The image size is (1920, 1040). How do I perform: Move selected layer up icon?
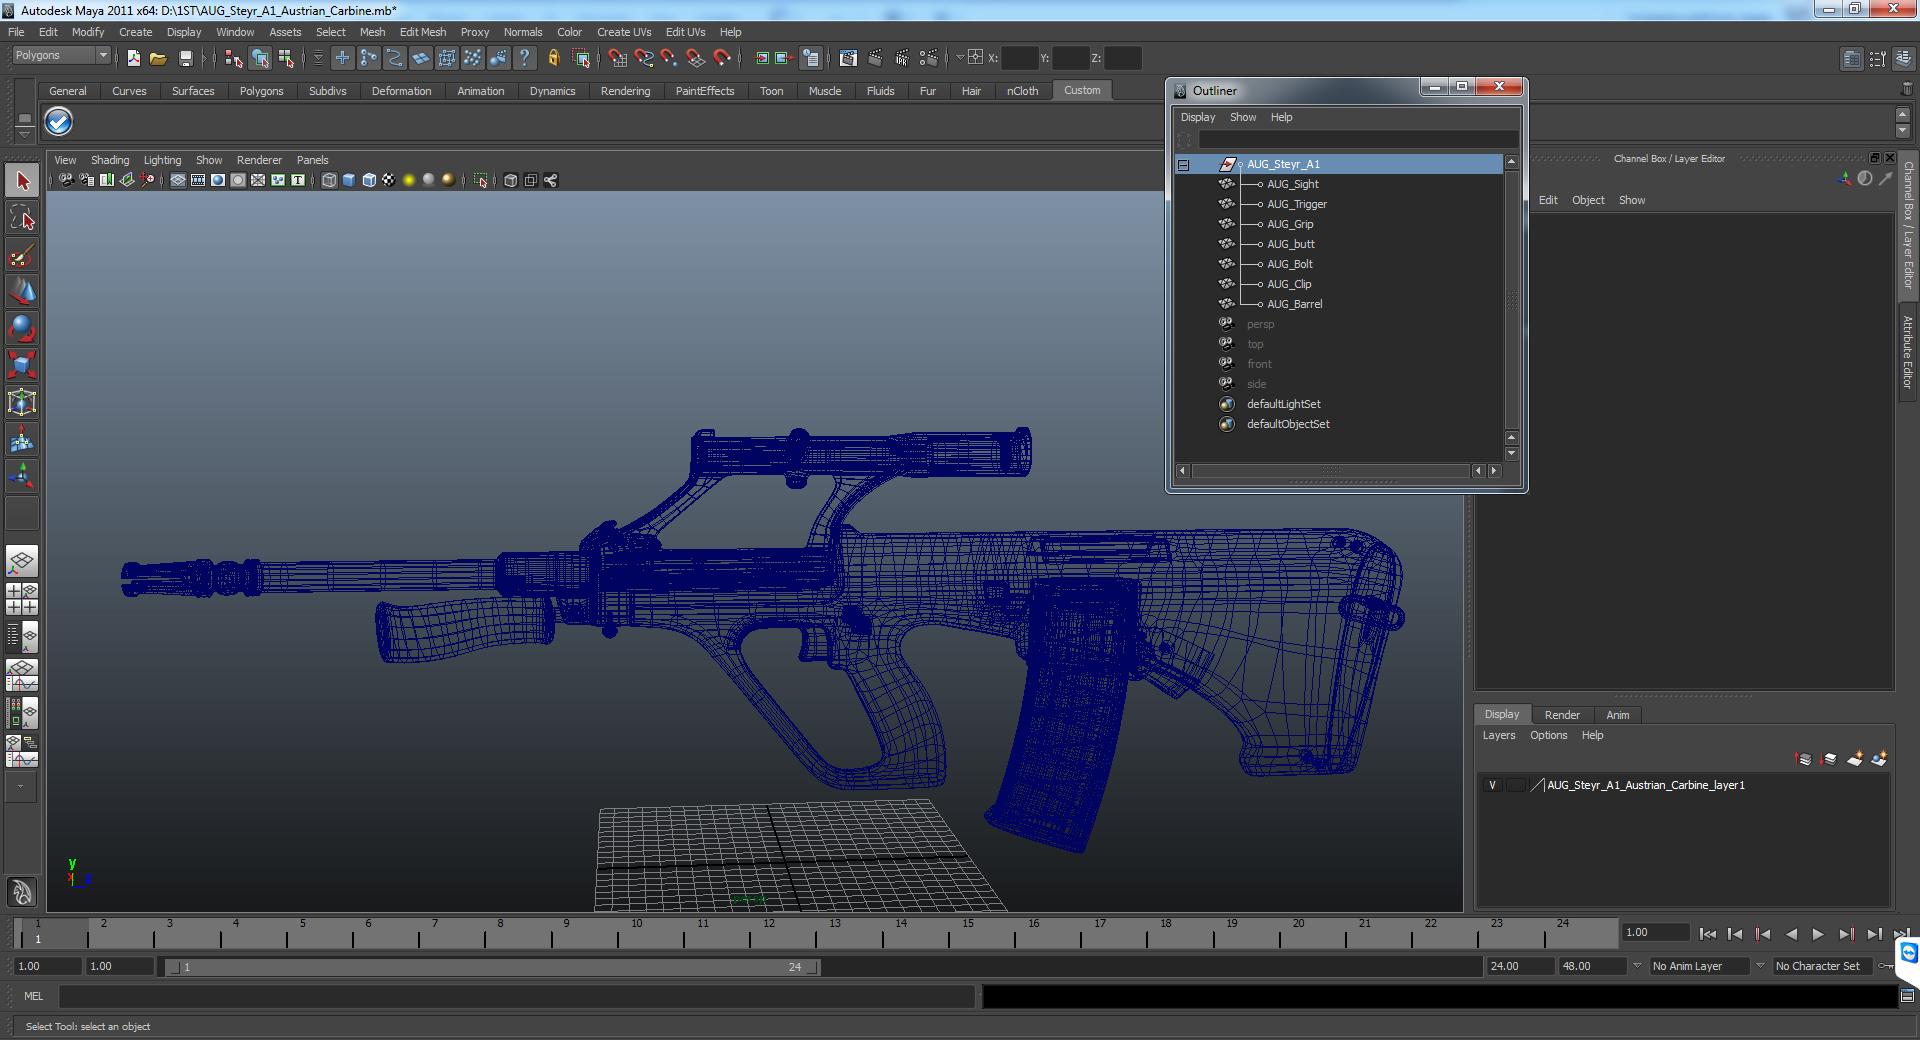point(1804,759)
